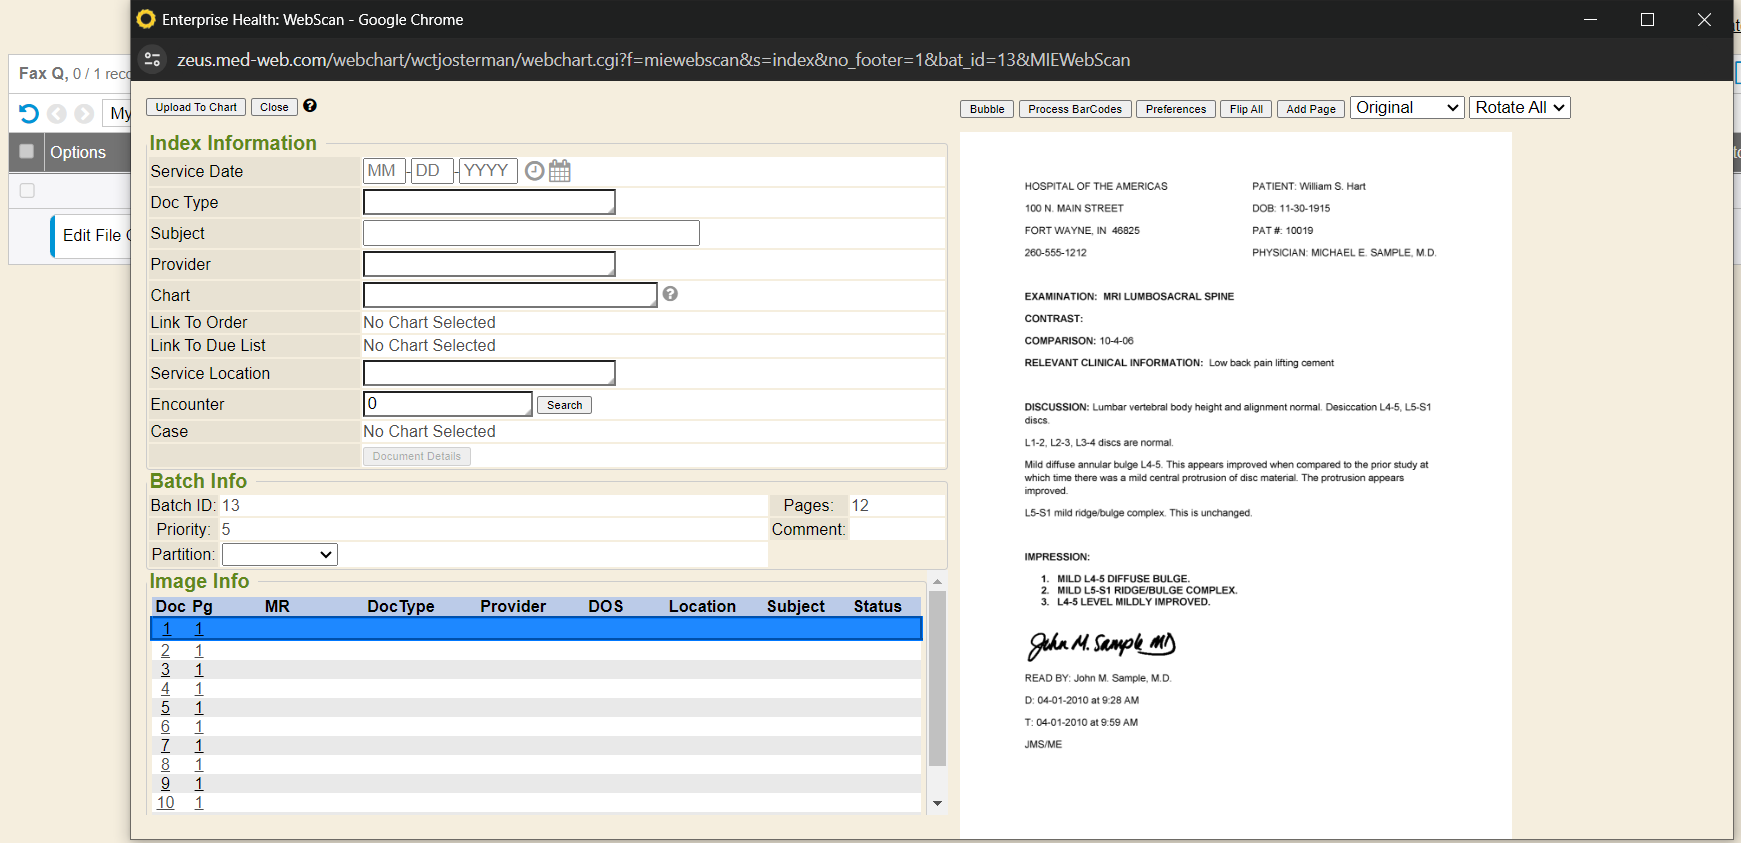Click the refresh icon in Fax Queue

tap(28, 114)
